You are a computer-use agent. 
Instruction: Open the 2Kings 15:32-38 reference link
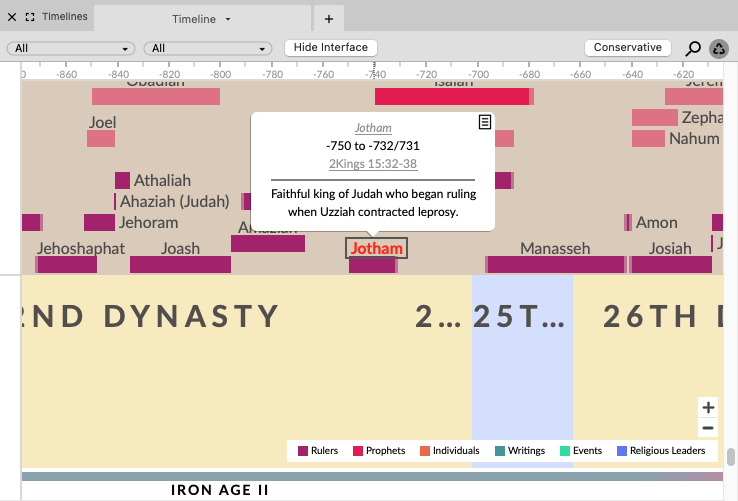click(x=373, y=163)
